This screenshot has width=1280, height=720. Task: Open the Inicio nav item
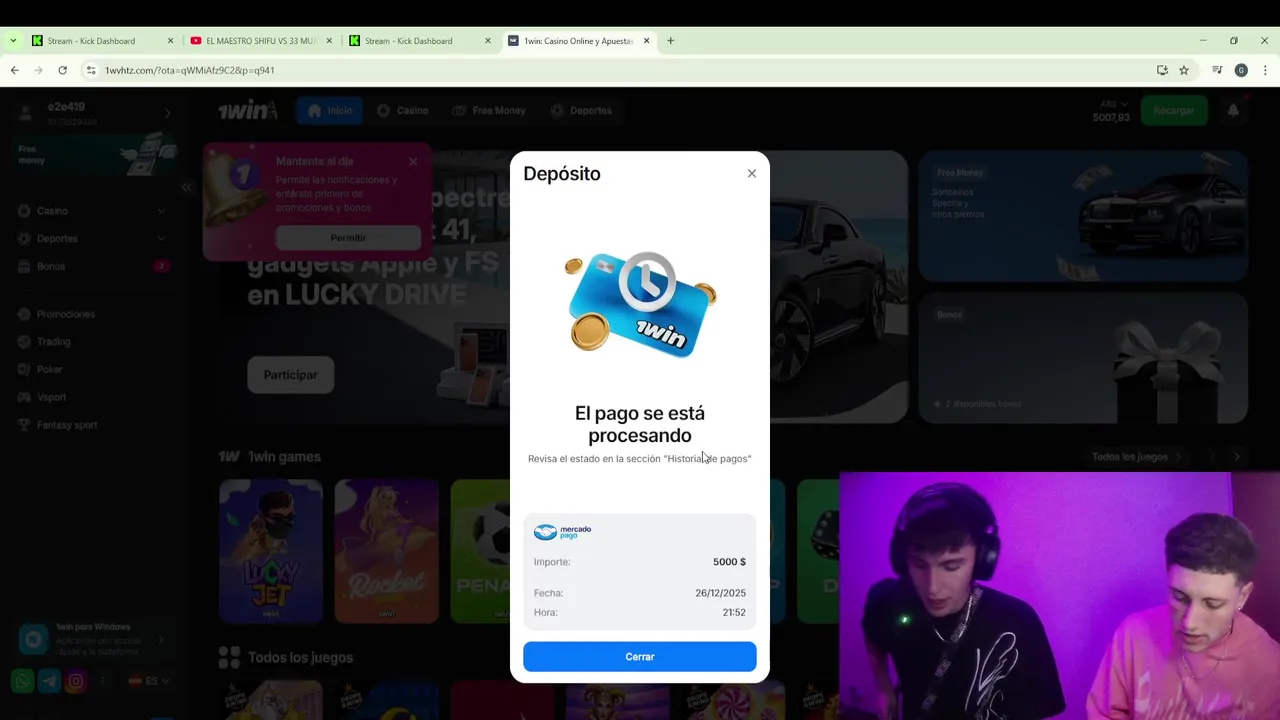click(x=330, y=110)
